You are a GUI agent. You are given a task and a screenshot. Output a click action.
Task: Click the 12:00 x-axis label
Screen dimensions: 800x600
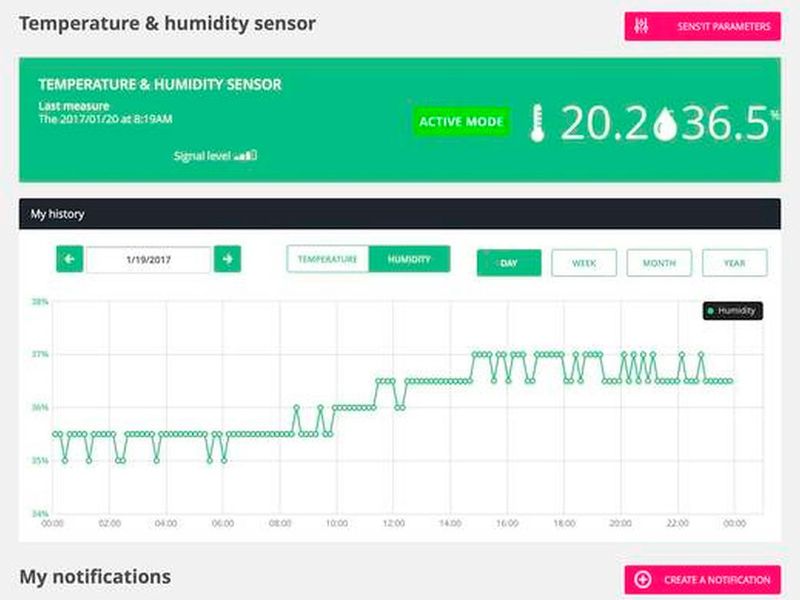click(393, 523)
